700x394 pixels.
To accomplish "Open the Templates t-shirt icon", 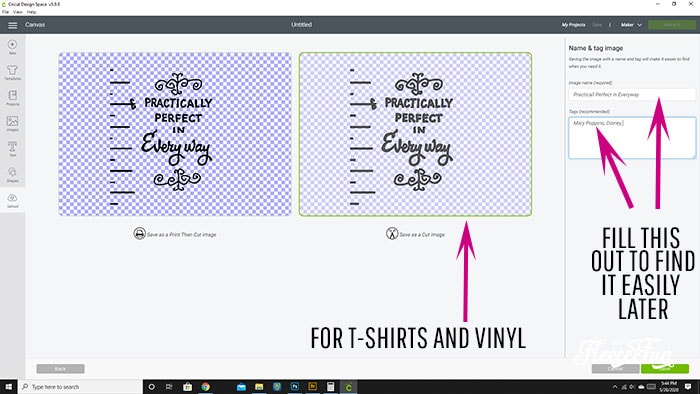I will (12, 72).
